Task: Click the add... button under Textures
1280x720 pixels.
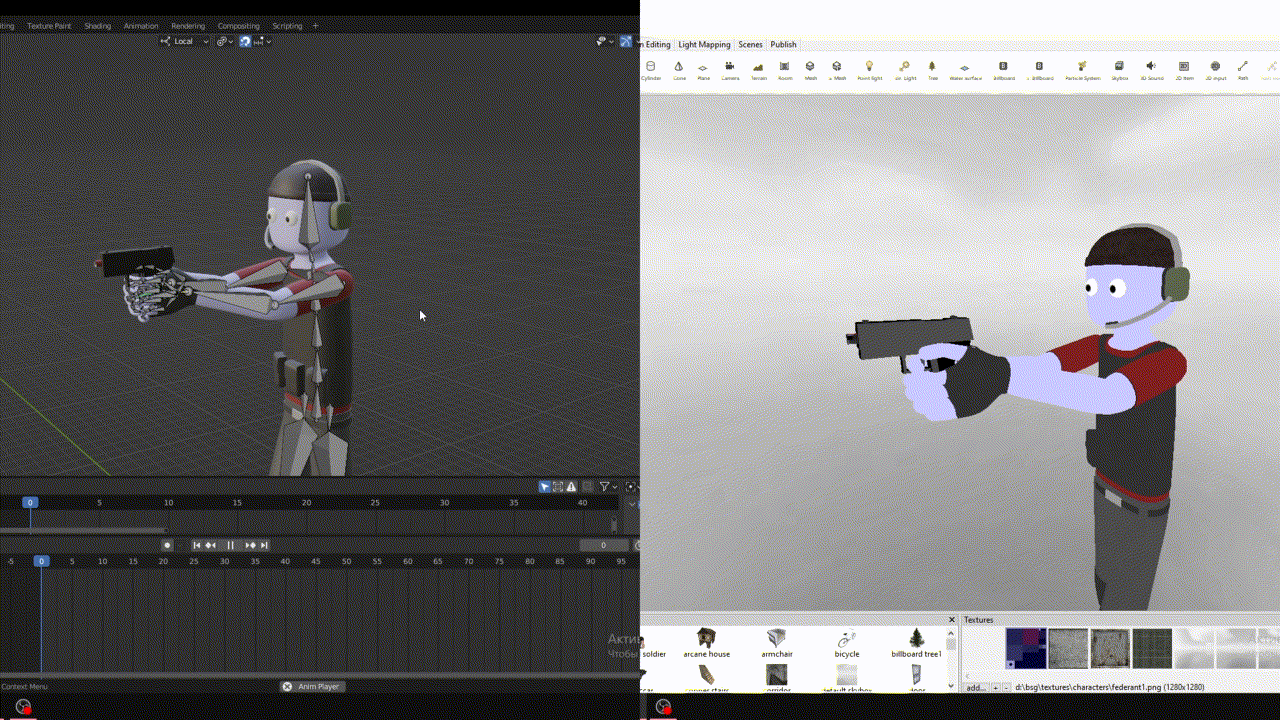Action: [x=975, y=688]
